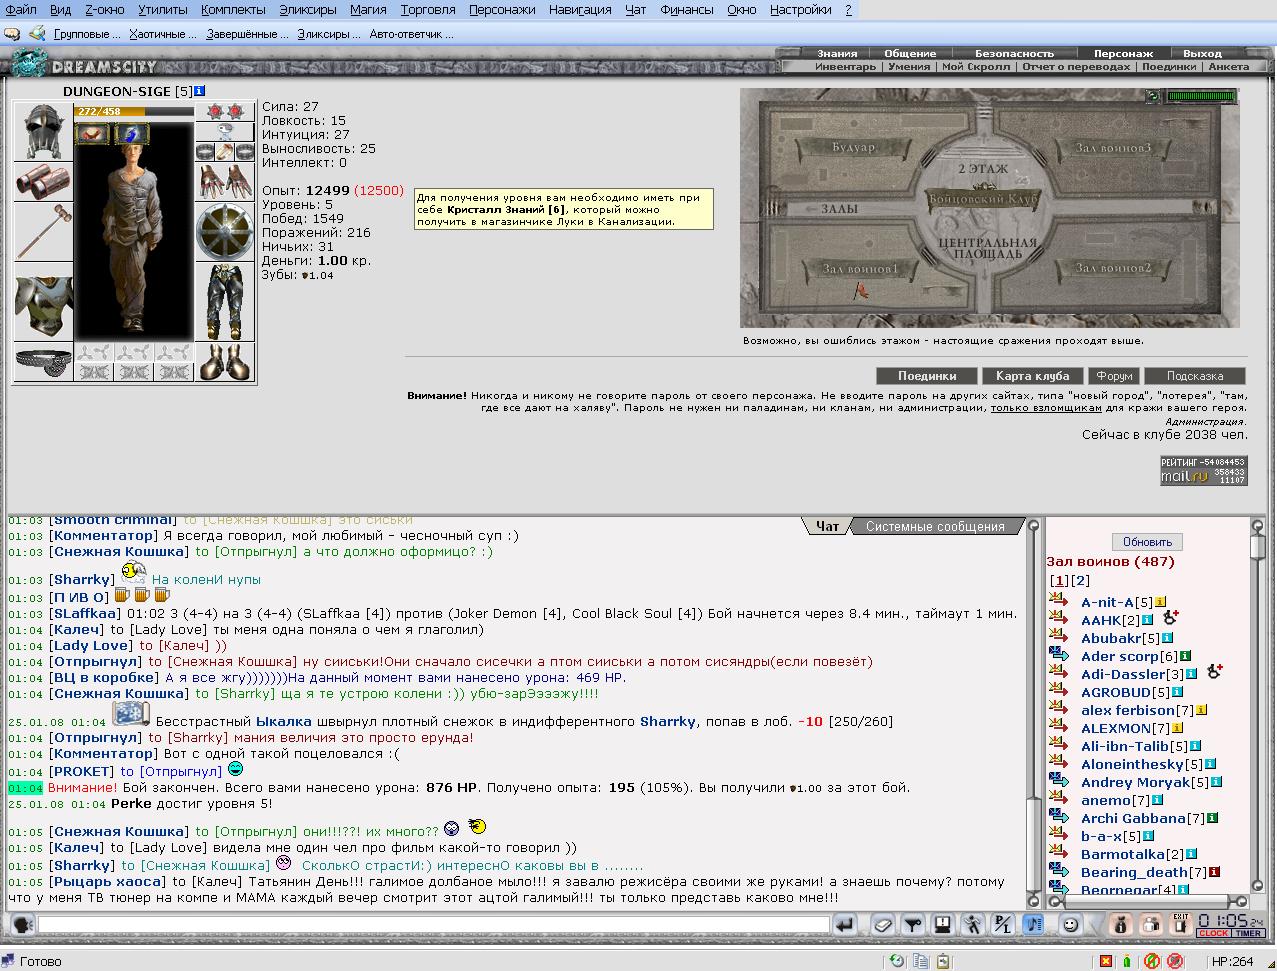The width and height of the screenshot is (1277, 971).
Task: Click the chat message input field
Action: pyautogui.click(x=434, y=925)
